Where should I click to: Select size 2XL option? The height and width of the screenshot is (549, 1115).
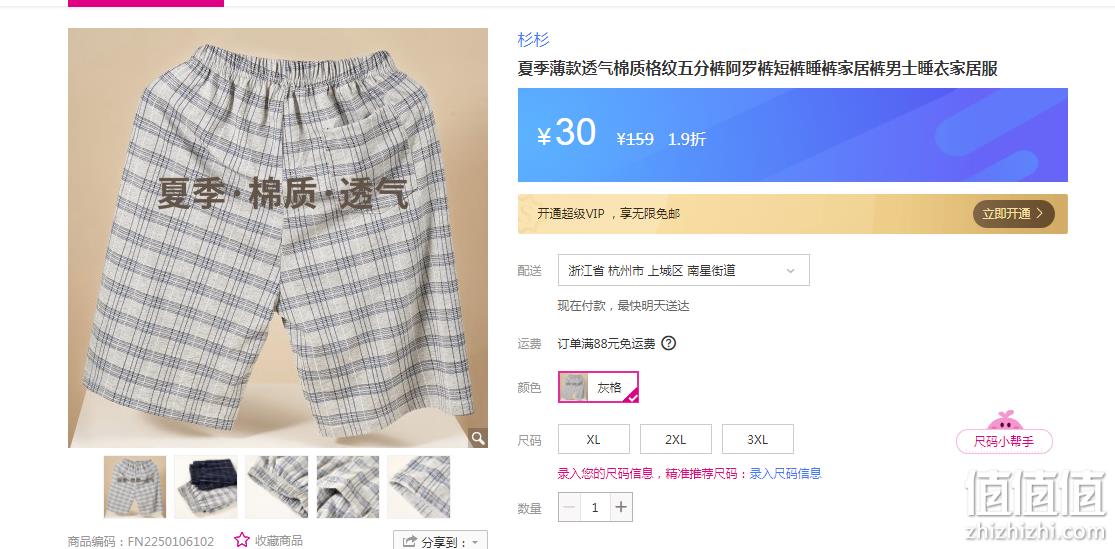click(x=676, y=439)
